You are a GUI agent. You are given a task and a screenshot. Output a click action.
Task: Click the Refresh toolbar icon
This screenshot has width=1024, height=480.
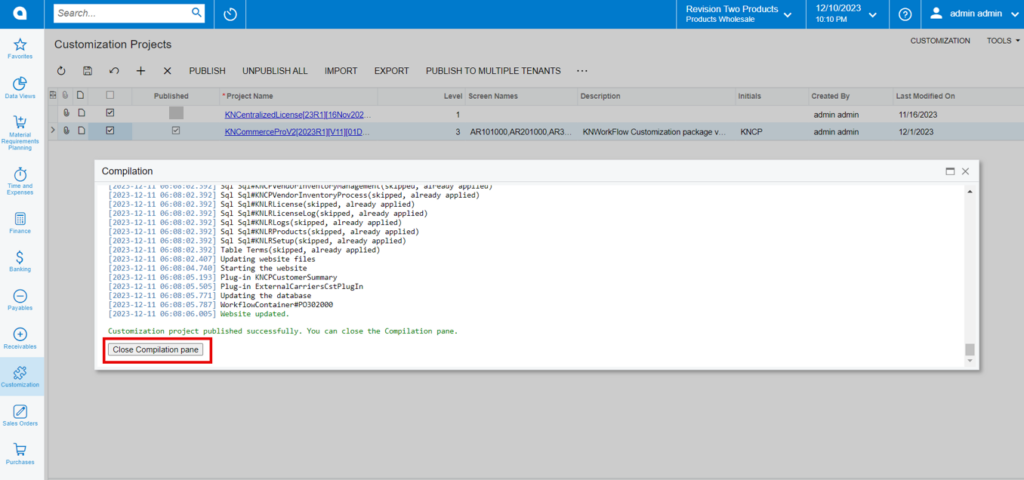pos(61,71)
